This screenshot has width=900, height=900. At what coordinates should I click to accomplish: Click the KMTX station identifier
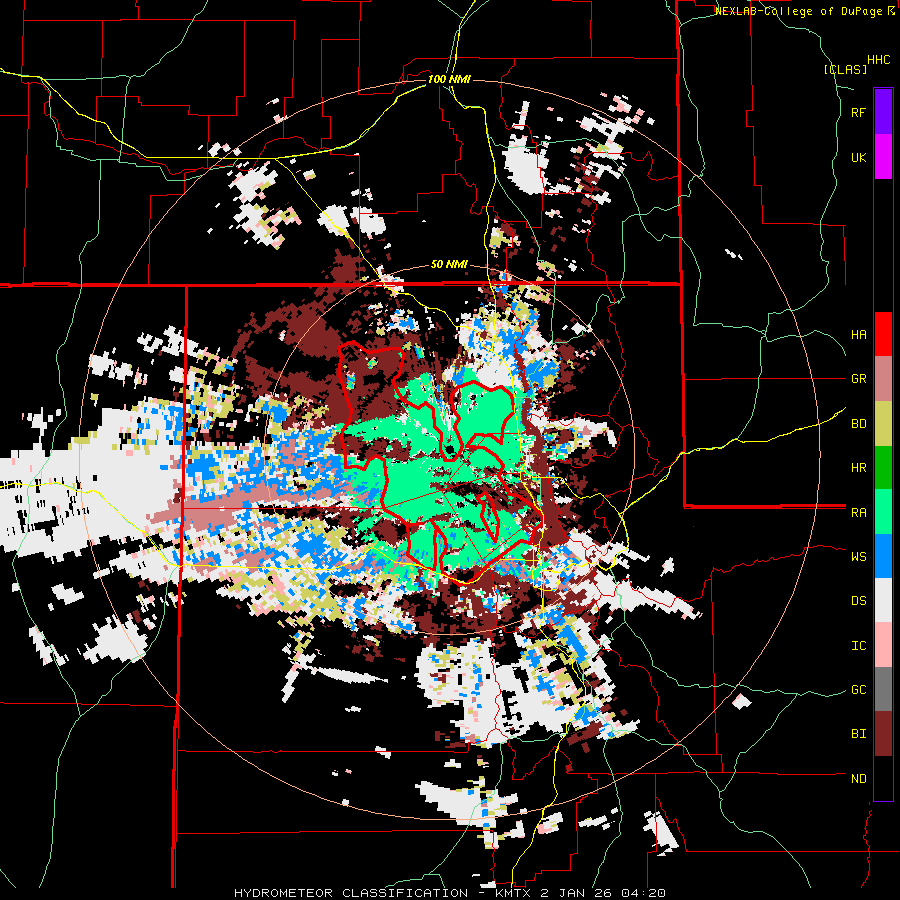coord(514,893)
